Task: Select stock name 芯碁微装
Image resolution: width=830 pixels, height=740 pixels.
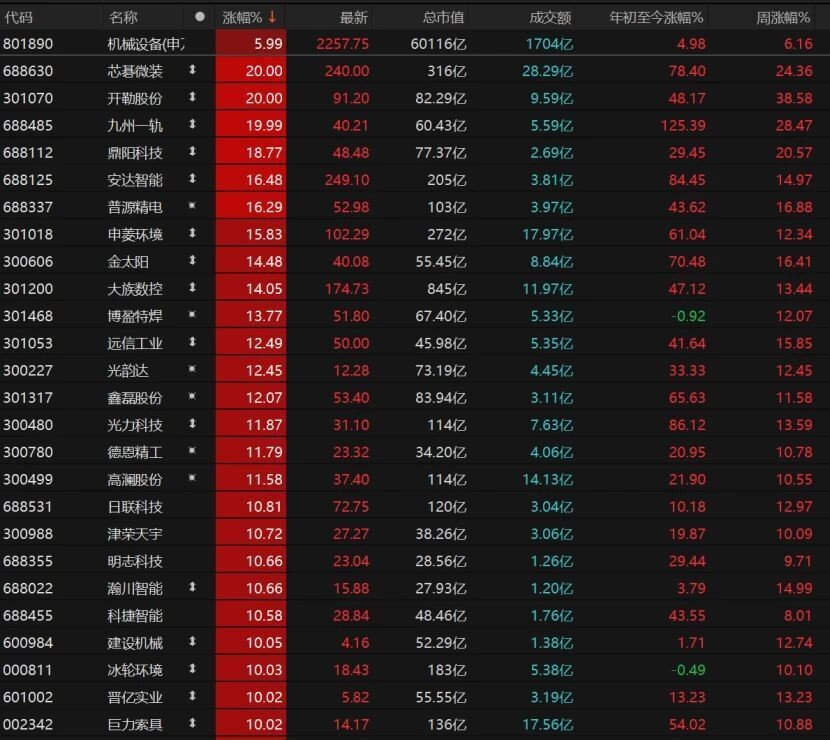Action: (x=135, y=71)
